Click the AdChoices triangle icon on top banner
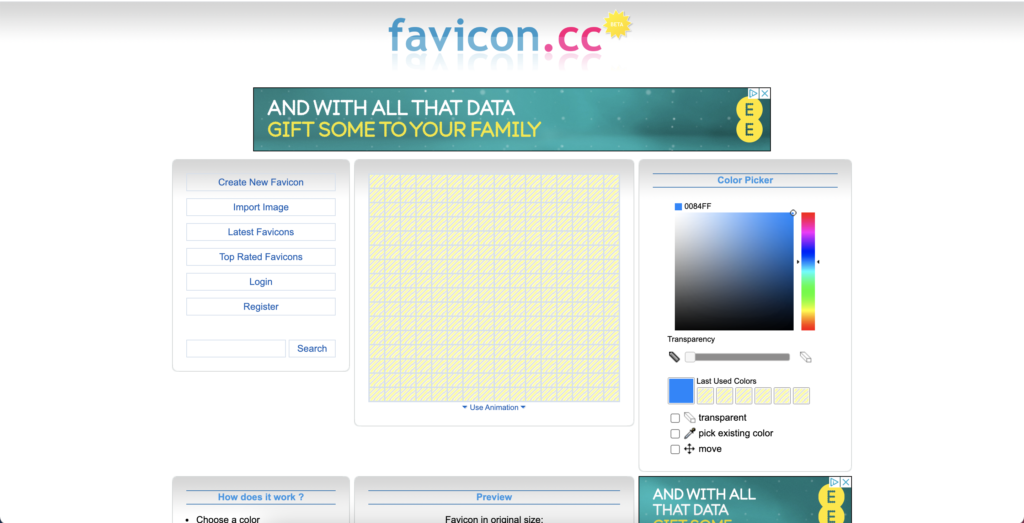 click(754, 93)
